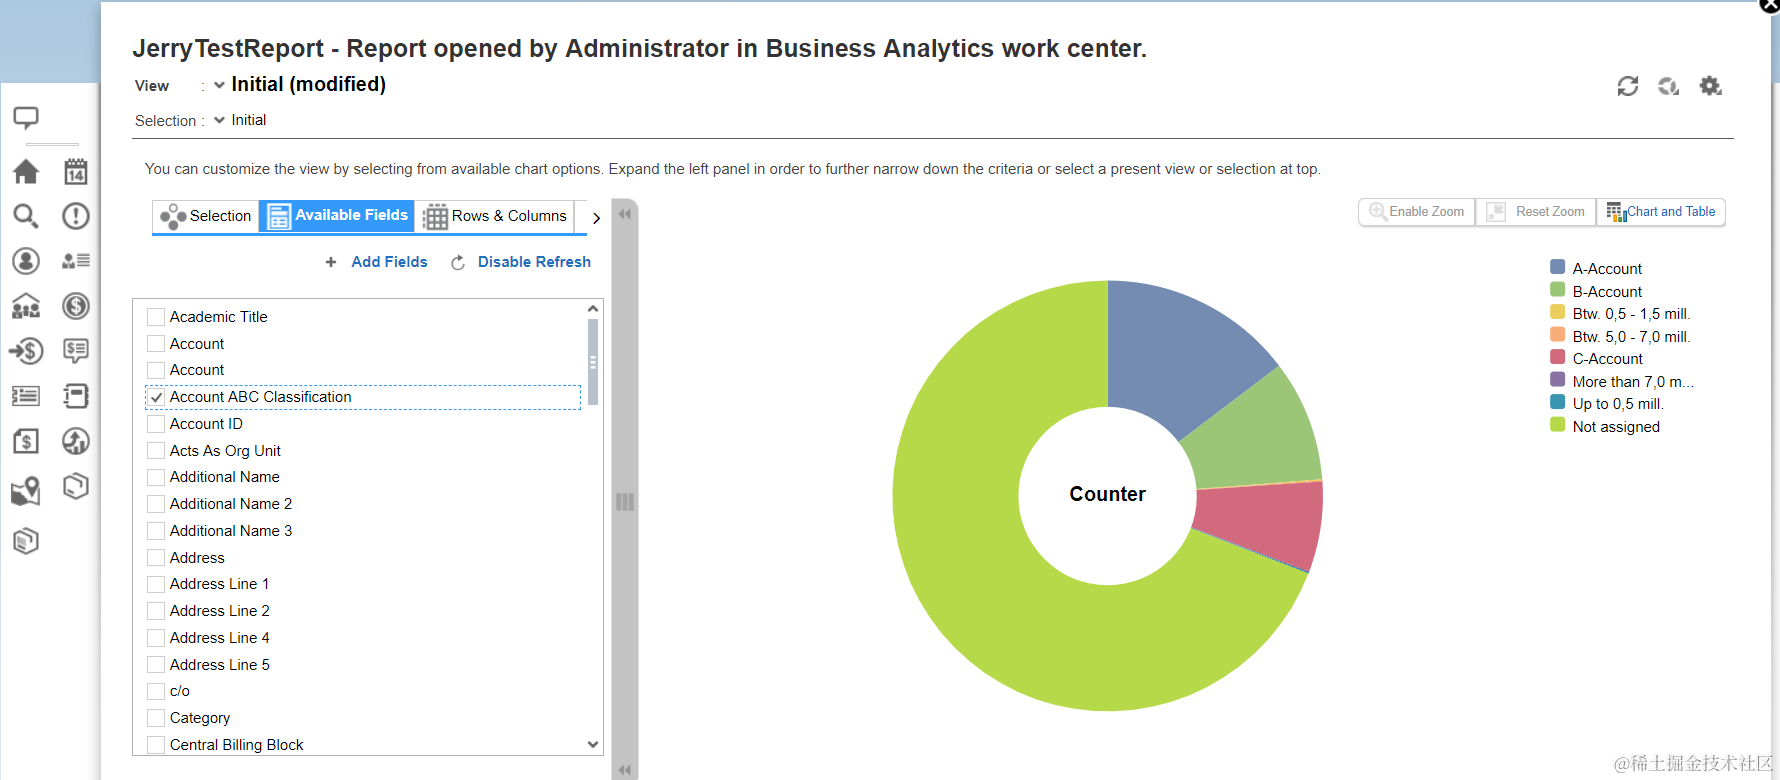Open the chat bubble icon in sidebar
Screen dimensions: 1780x780
click(x=26, y=118)
